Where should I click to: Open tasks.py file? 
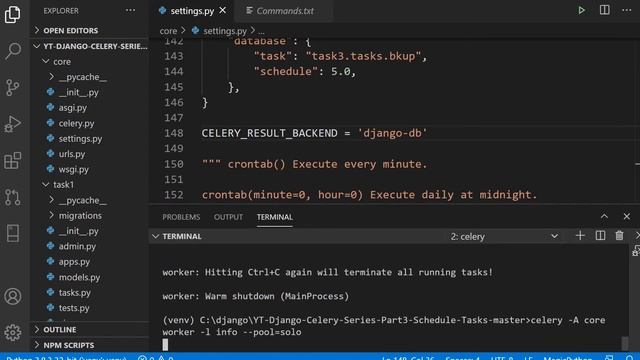[75, 293]
